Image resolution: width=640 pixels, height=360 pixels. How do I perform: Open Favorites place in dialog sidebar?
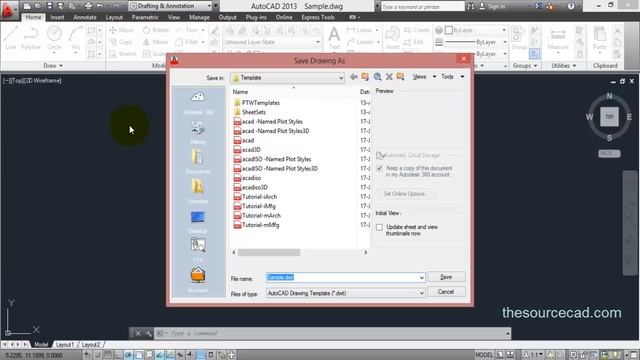click(198, 191)
